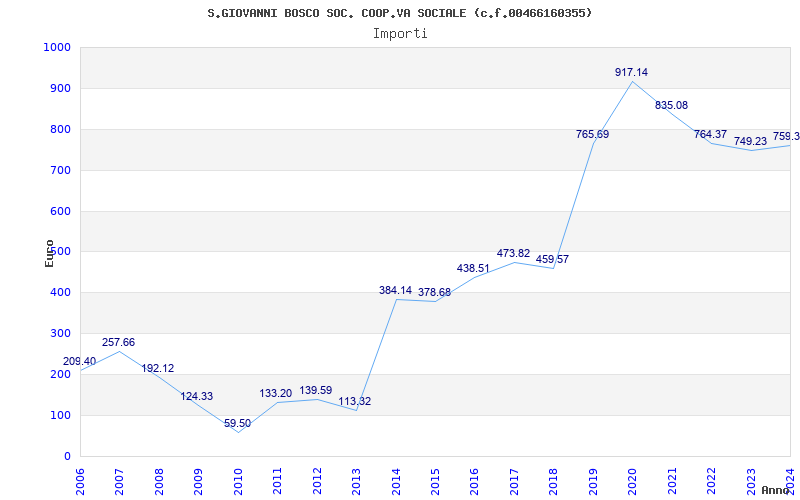This screenshot has height=500, width=800.
Task: Click the 2014 year label
Action: coord(396,481)
